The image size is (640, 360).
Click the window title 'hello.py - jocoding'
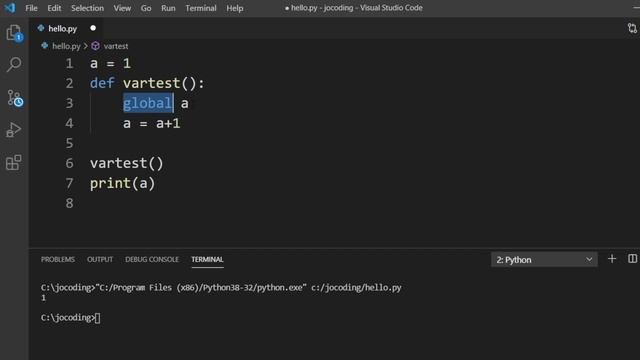(322, 8)
